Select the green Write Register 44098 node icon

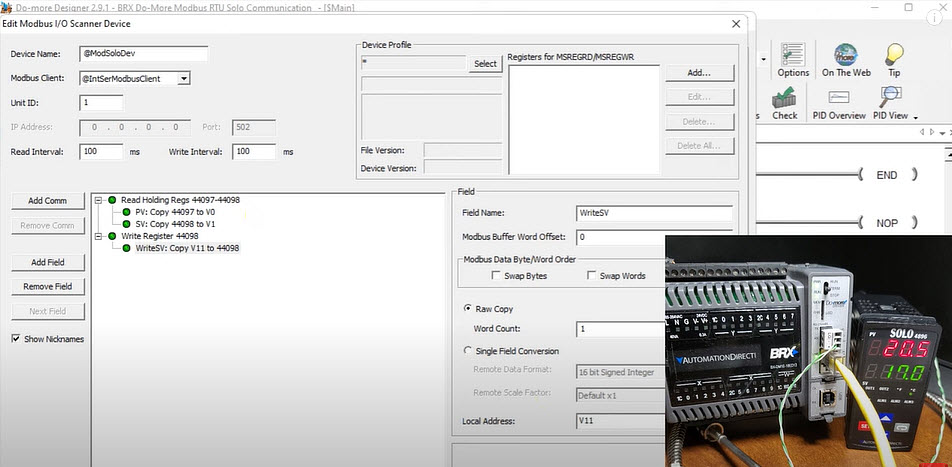pos(112,236)
